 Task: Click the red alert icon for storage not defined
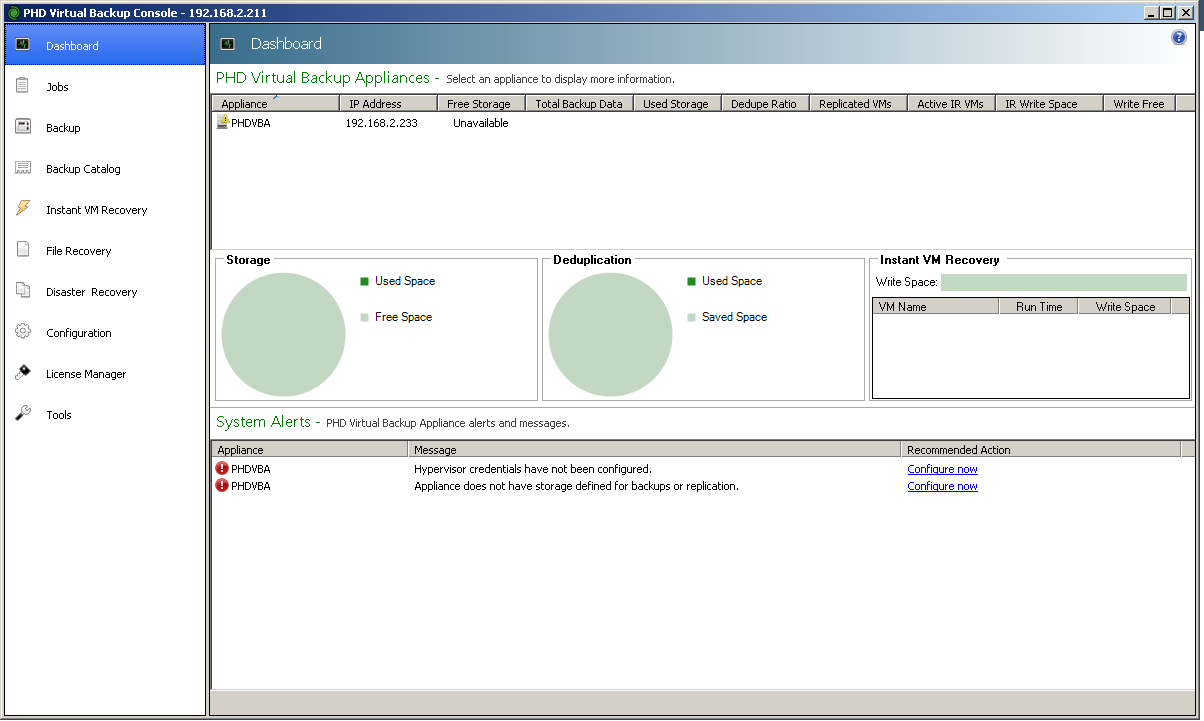click(222, 485)
